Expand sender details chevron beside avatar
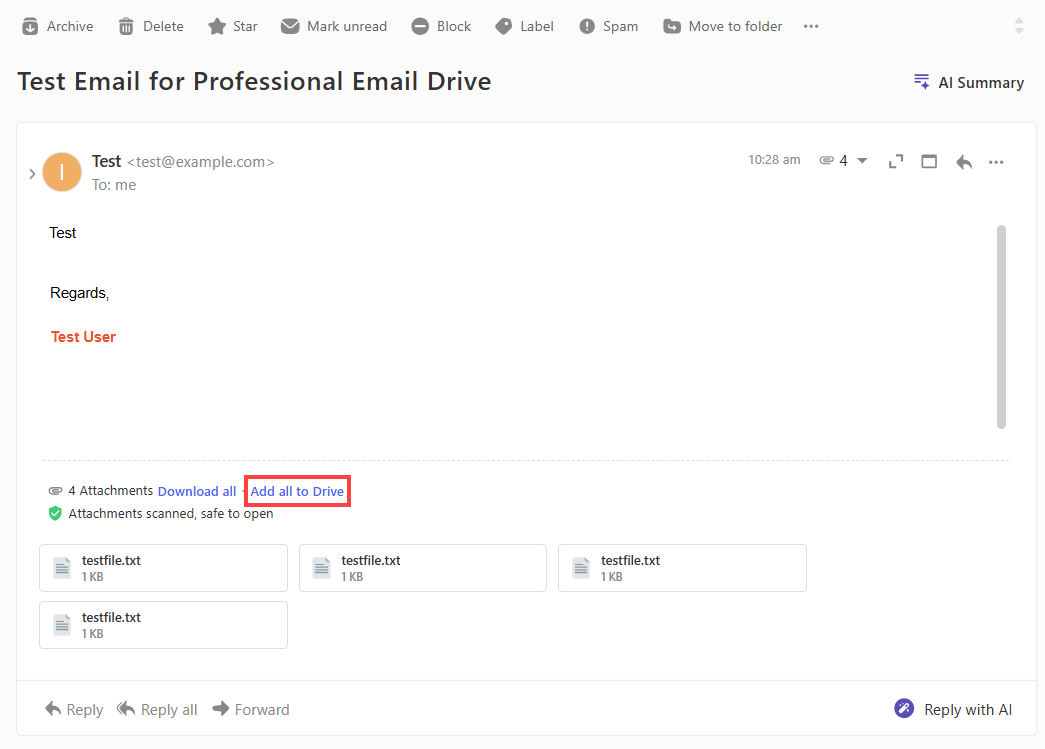1045x749 pixels. point(32,174)
